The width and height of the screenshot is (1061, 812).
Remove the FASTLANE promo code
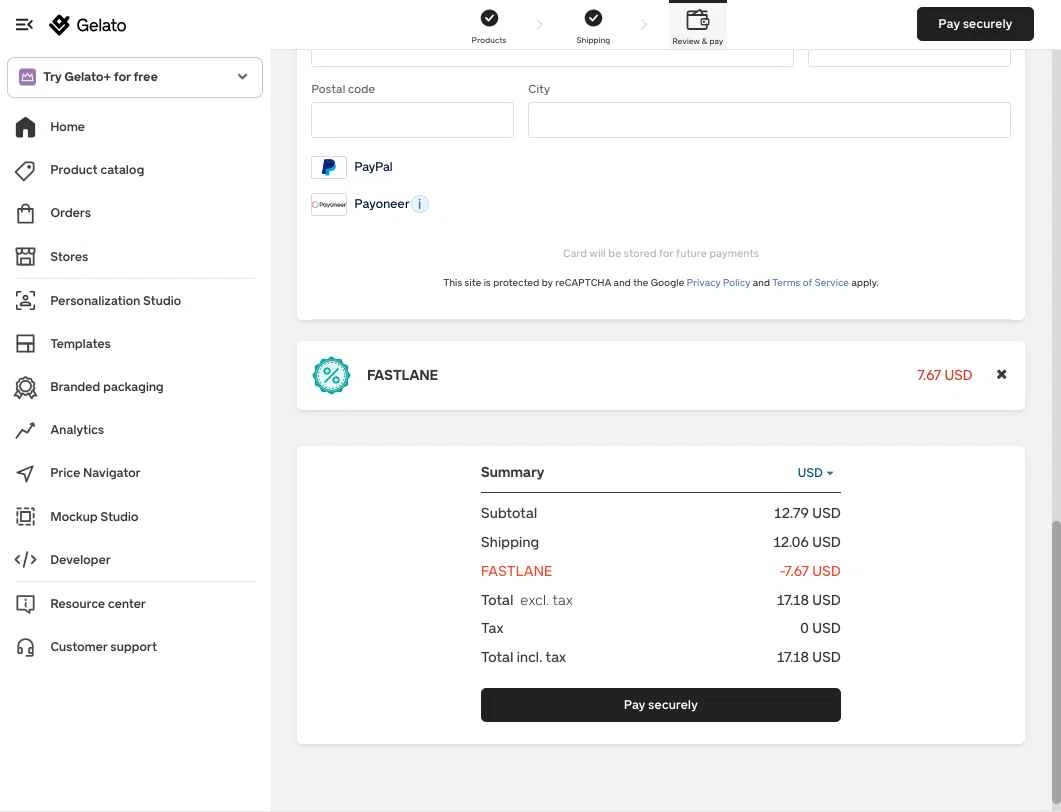tap(1001, 374)
